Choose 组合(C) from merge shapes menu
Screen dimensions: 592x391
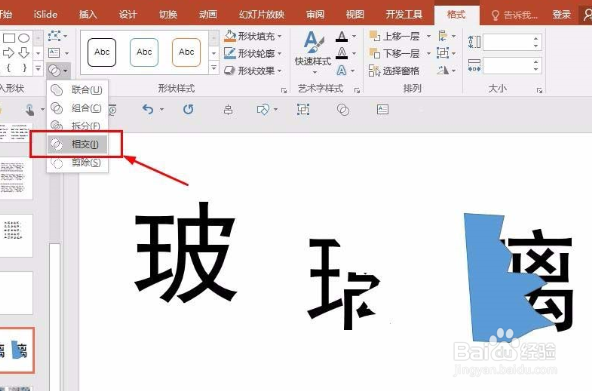pos(77,108)
